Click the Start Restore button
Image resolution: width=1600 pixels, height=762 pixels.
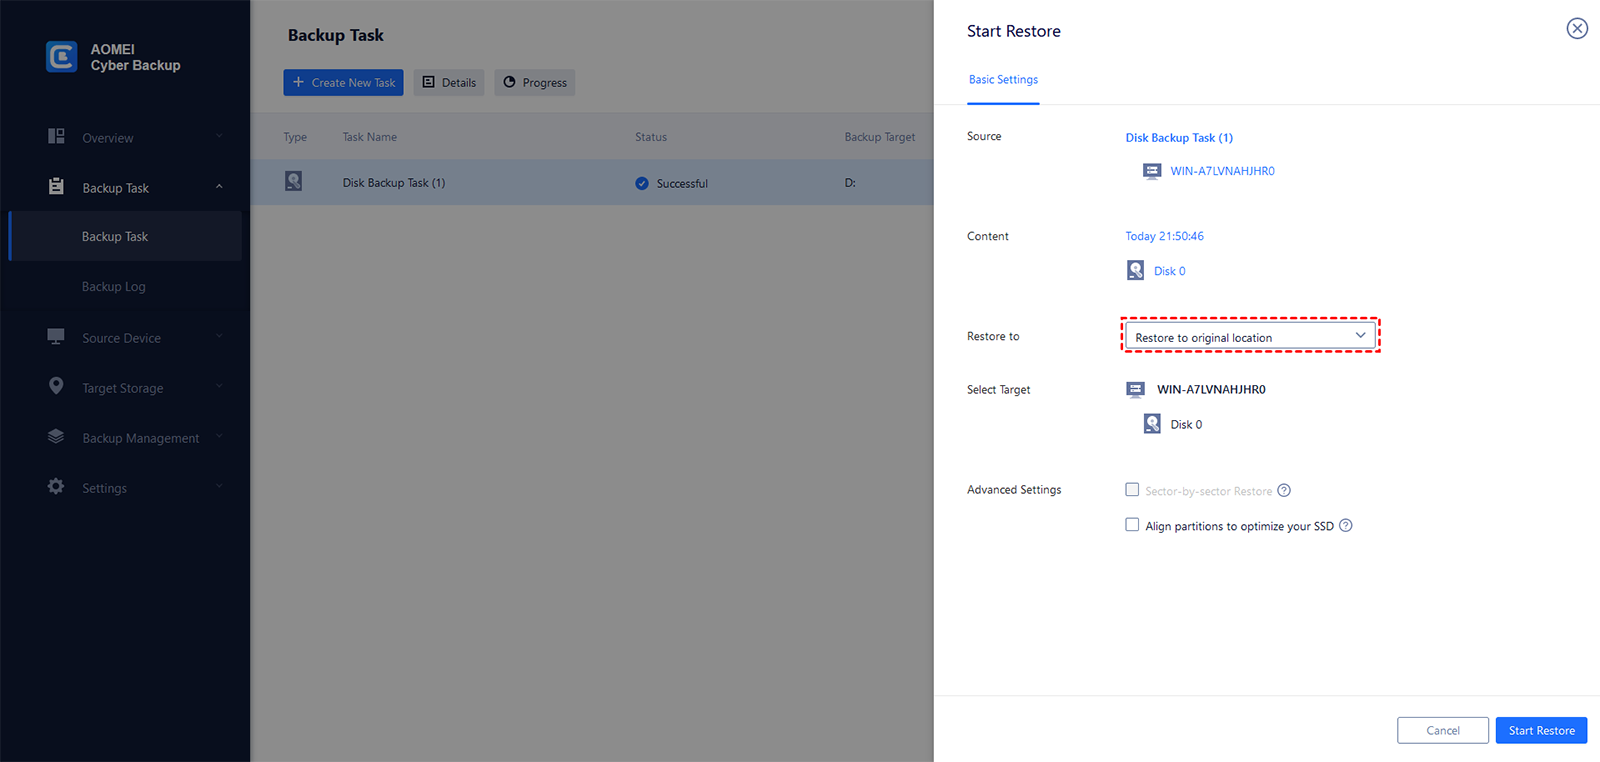[x=1541, y=730]
